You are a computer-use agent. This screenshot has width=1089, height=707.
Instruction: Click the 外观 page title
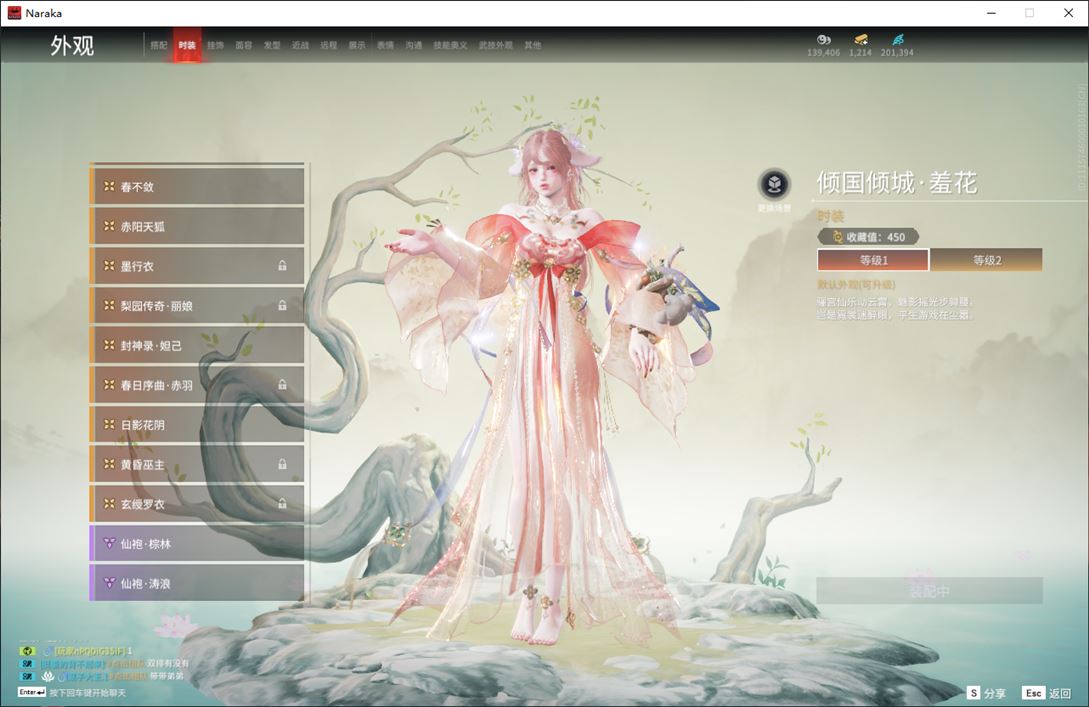72,46
